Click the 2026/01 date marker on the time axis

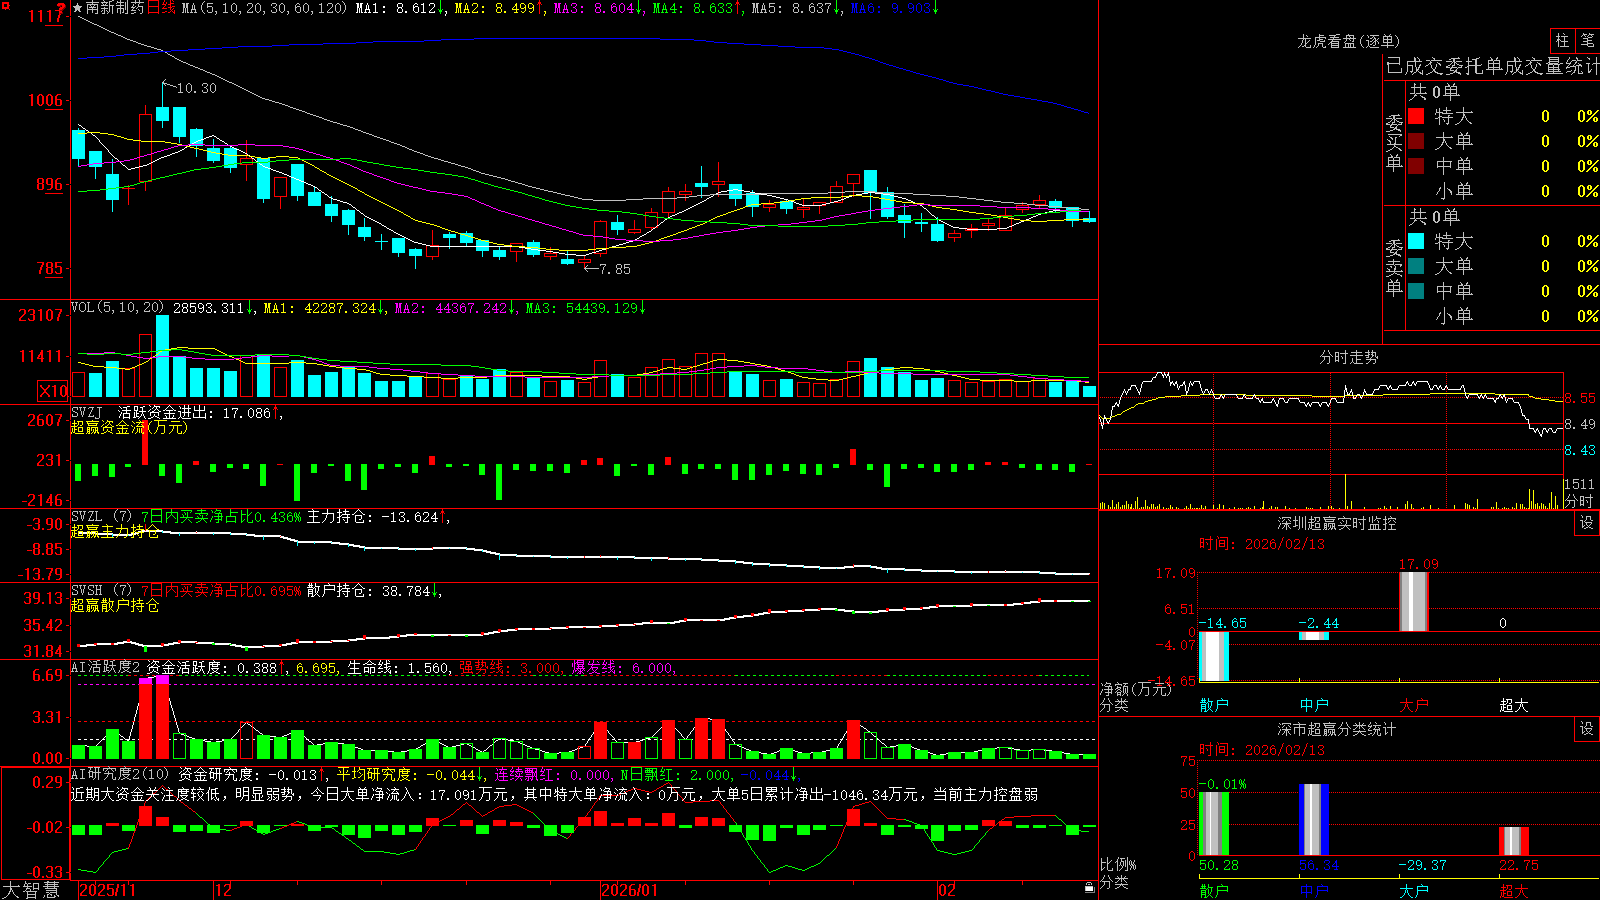(x=630, y=890)
